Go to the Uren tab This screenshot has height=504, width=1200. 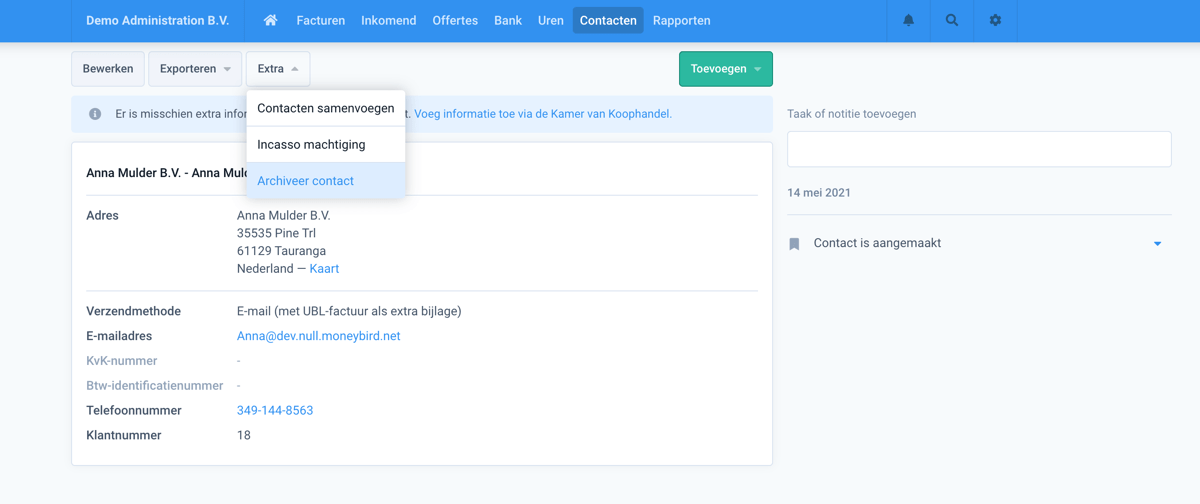551,20
